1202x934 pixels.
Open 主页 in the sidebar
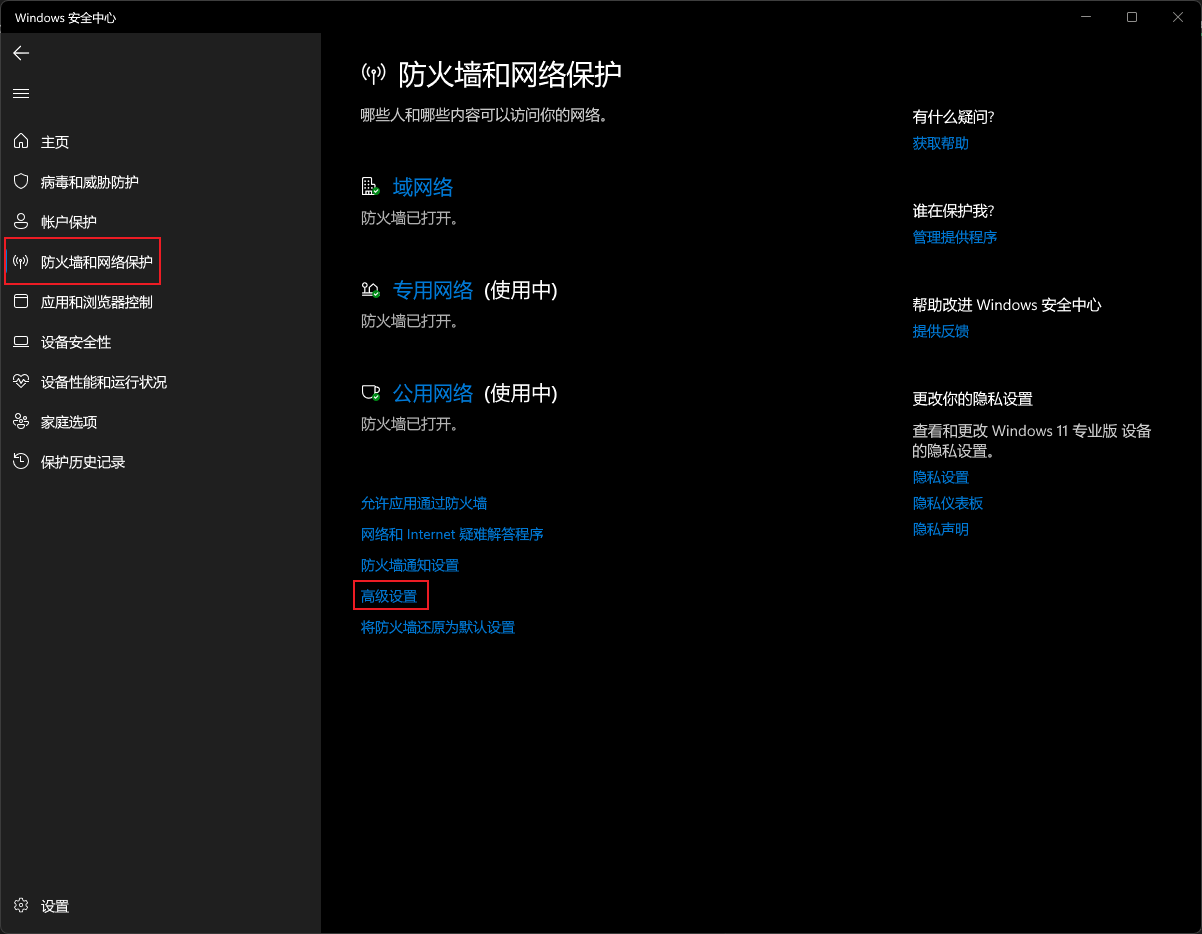pyautogui.click(x=160, y=142)
